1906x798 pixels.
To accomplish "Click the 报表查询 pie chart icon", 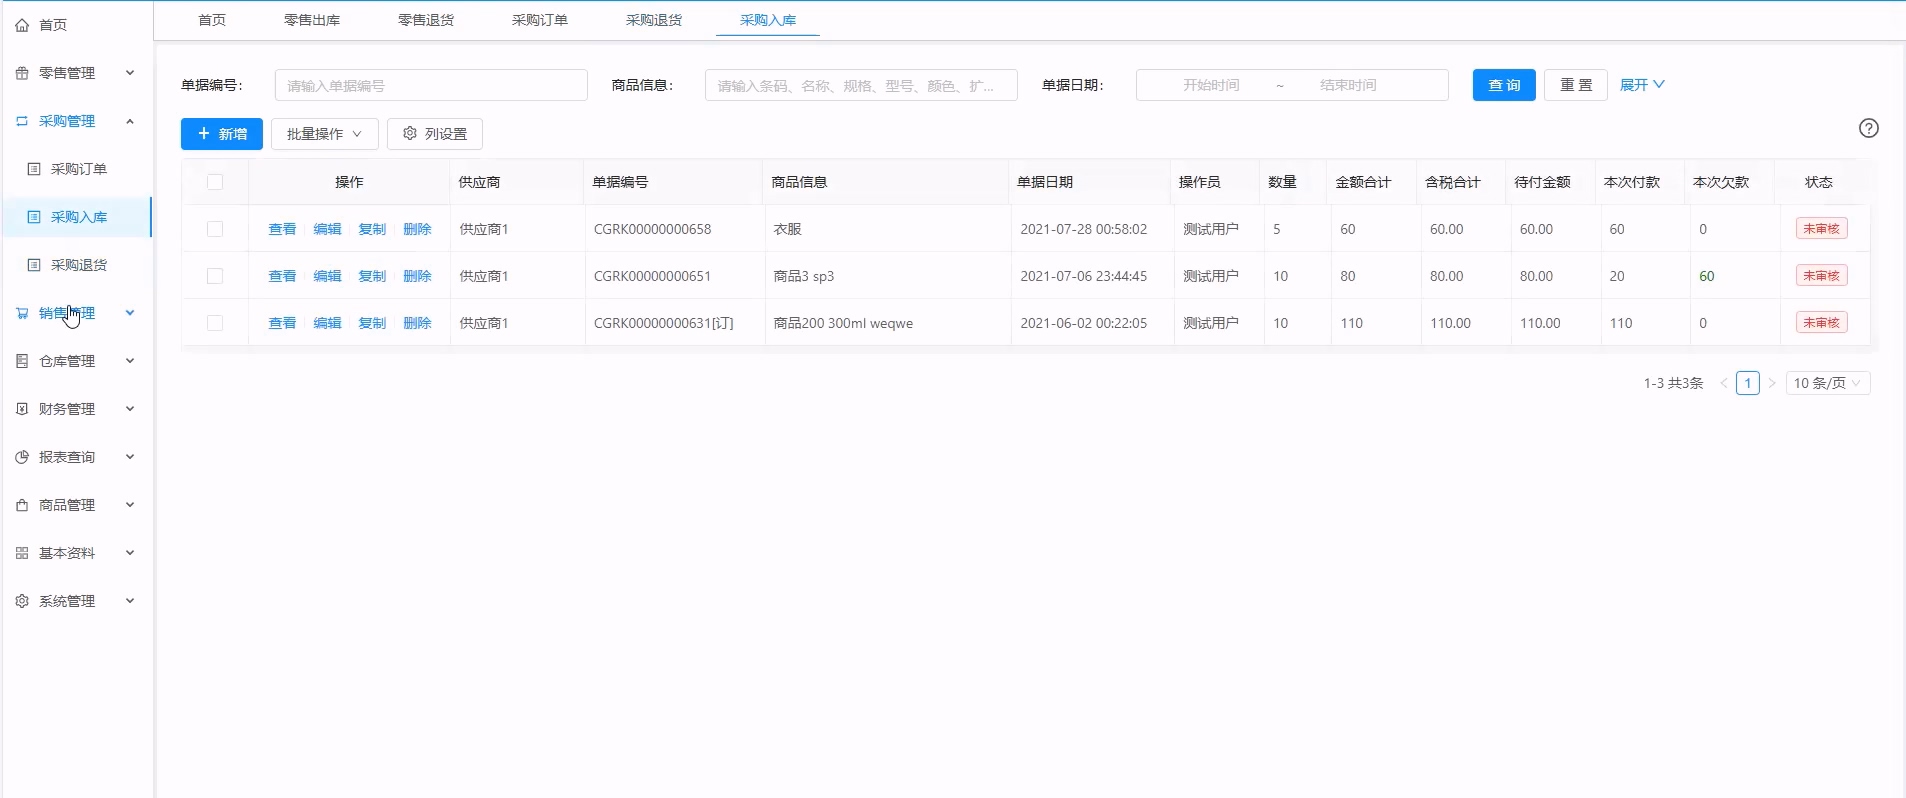I will pyautogui.click(x=22, y=457).
